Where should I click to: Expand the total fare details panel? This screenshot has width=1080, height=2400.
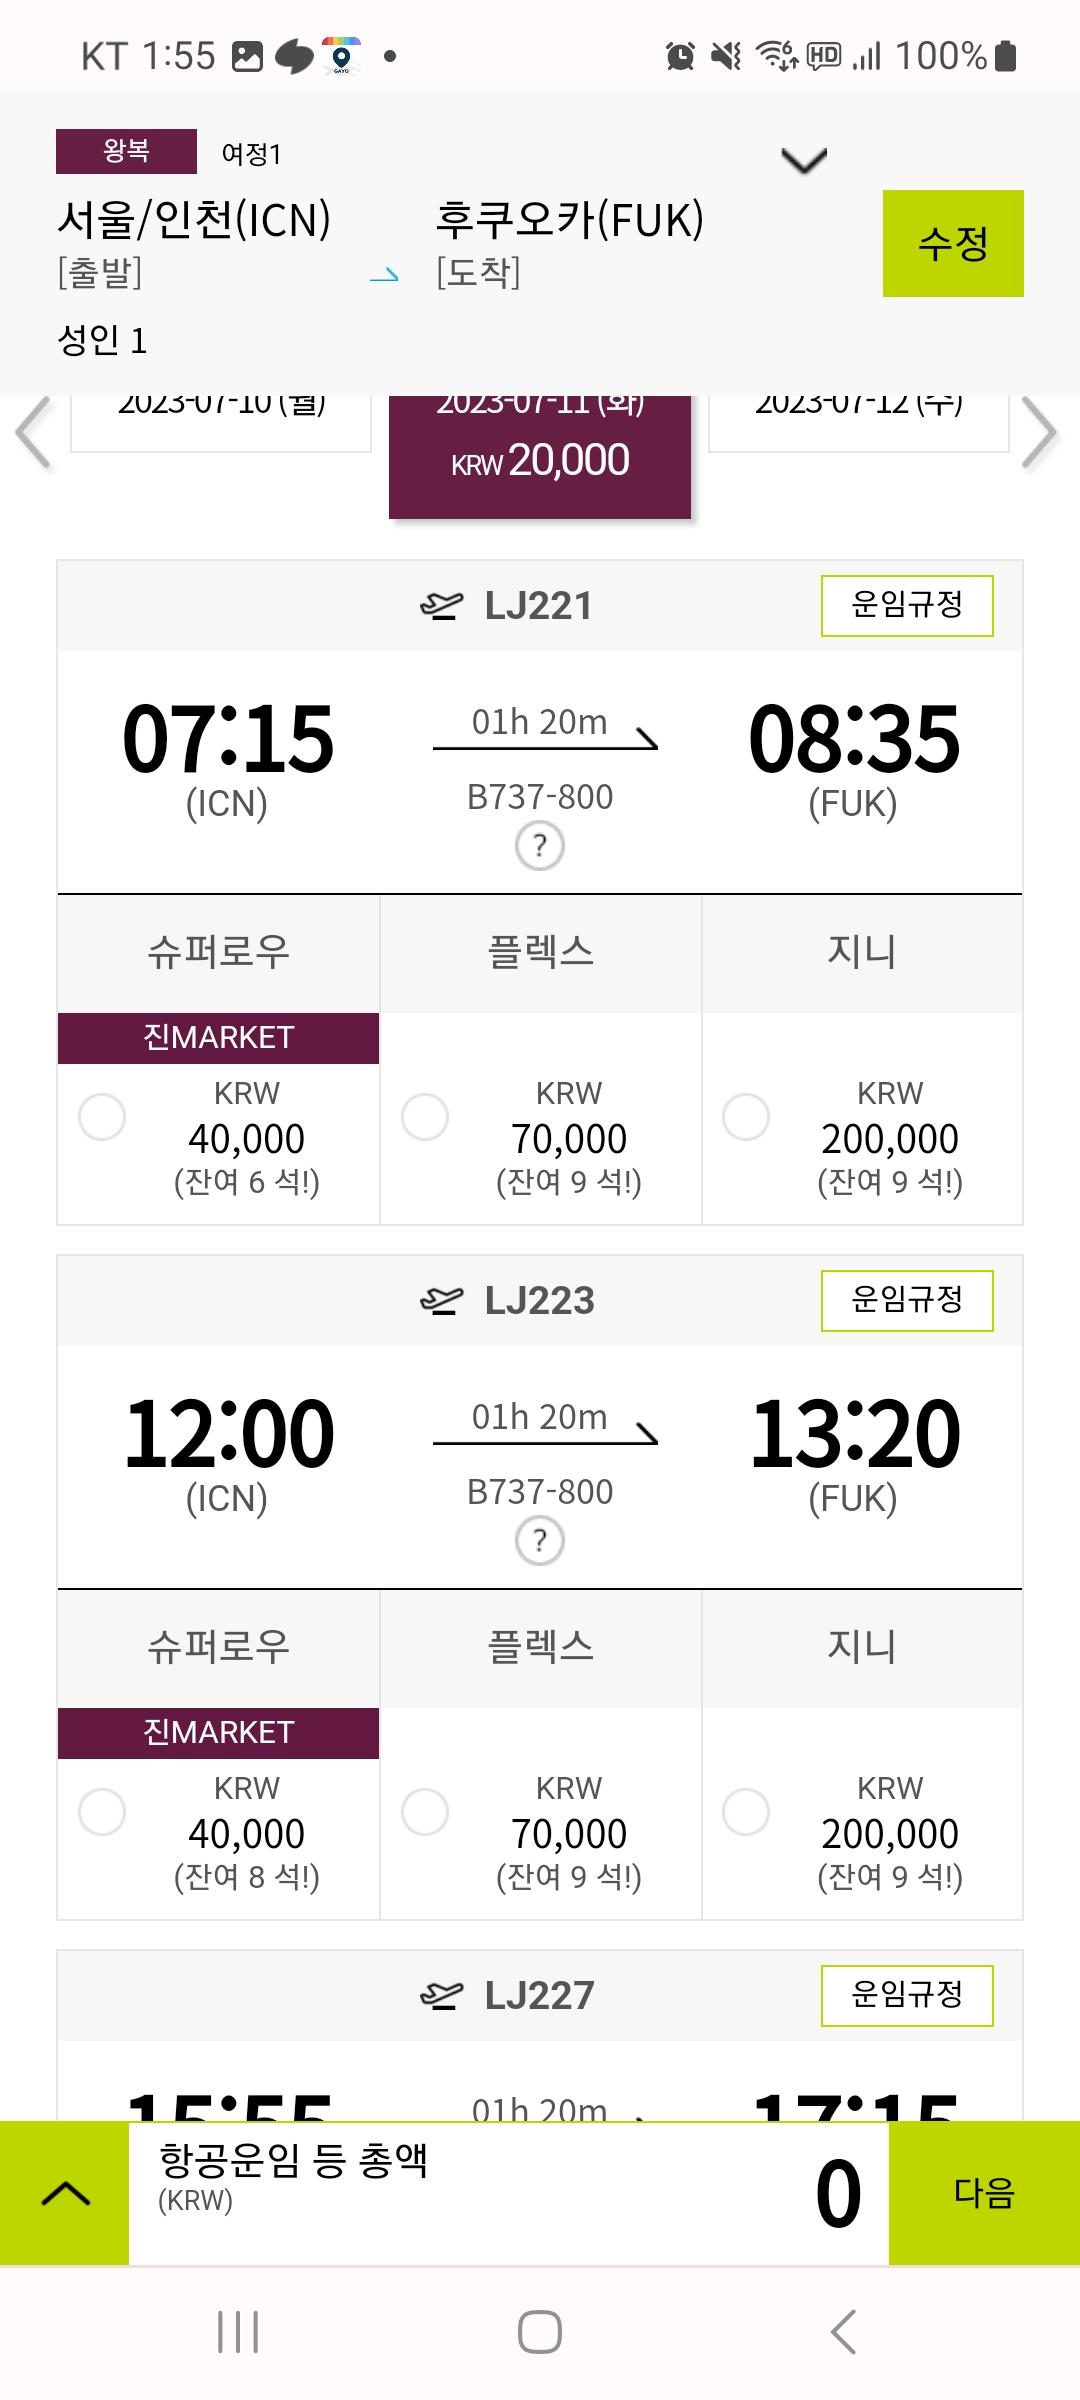click(66, 2193)
